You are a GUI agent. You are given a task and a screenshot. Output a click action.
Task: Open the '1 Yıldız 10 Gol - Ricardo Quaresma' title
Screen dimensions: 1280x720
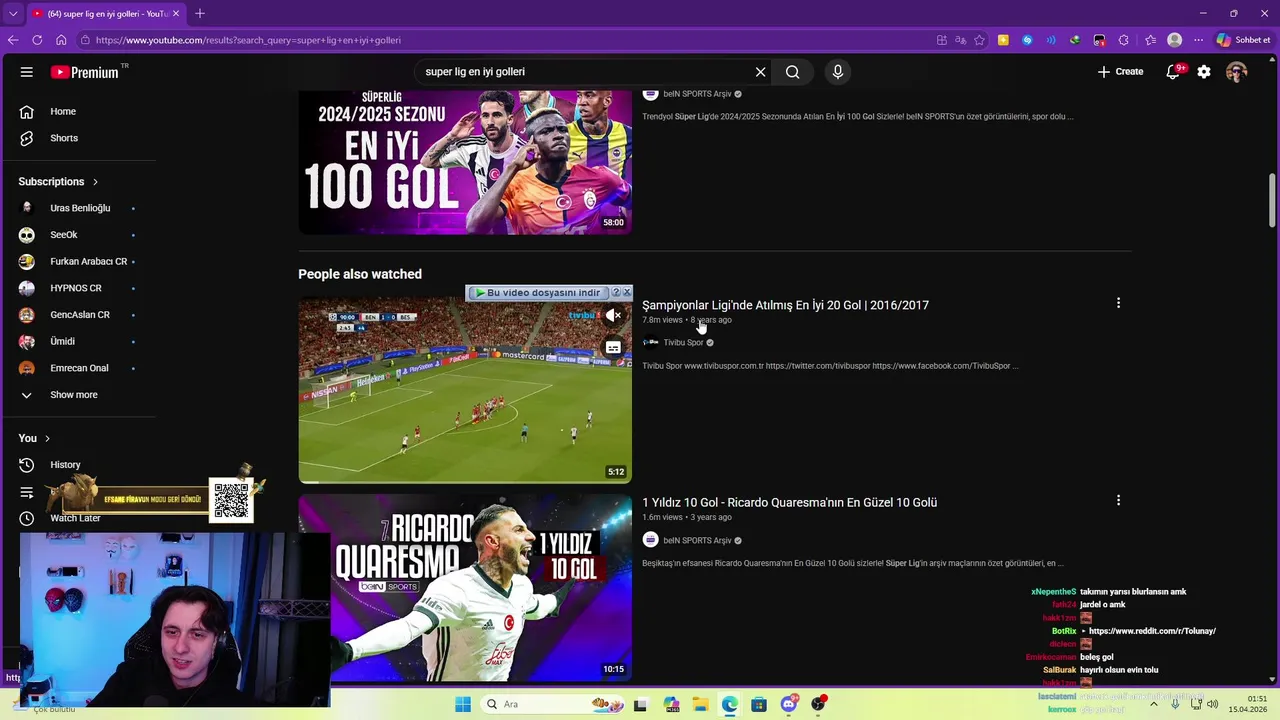[789, 502]
